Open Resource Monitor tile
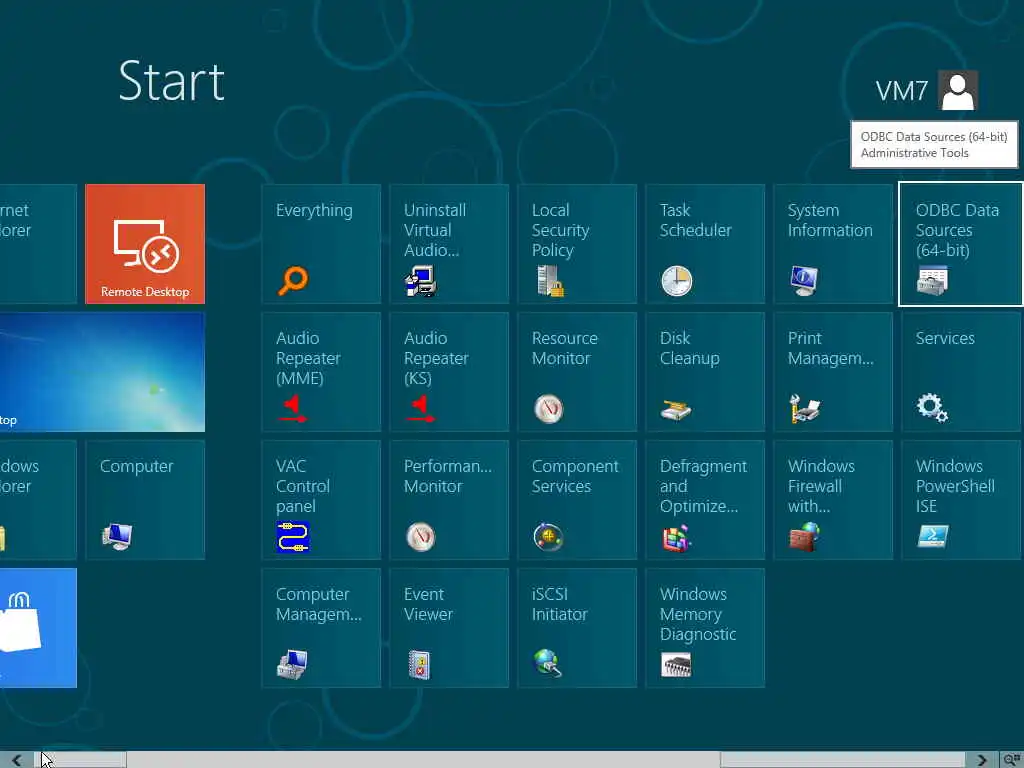The image size is (1024, 768). point(577,372)
